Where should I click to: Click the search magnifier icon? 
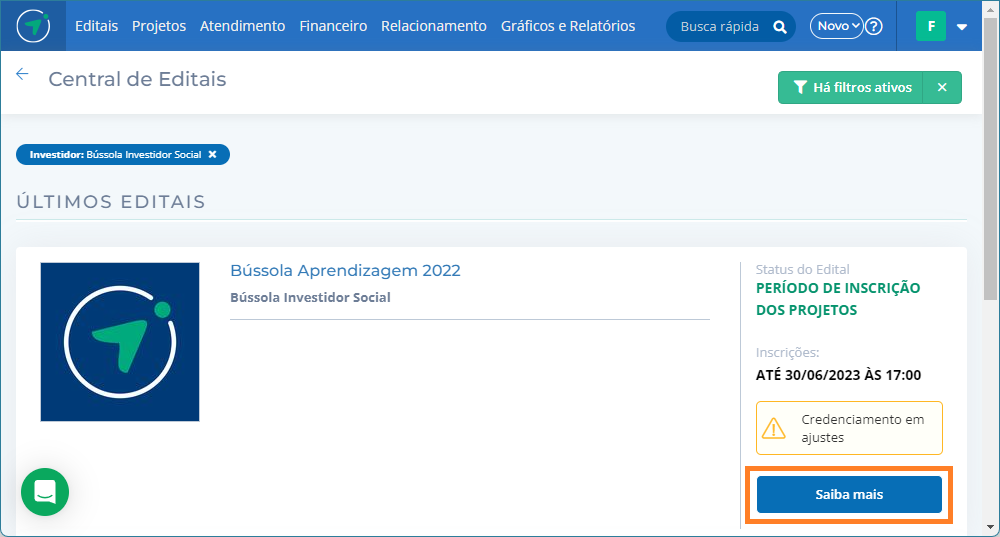(x=779, y=27)
